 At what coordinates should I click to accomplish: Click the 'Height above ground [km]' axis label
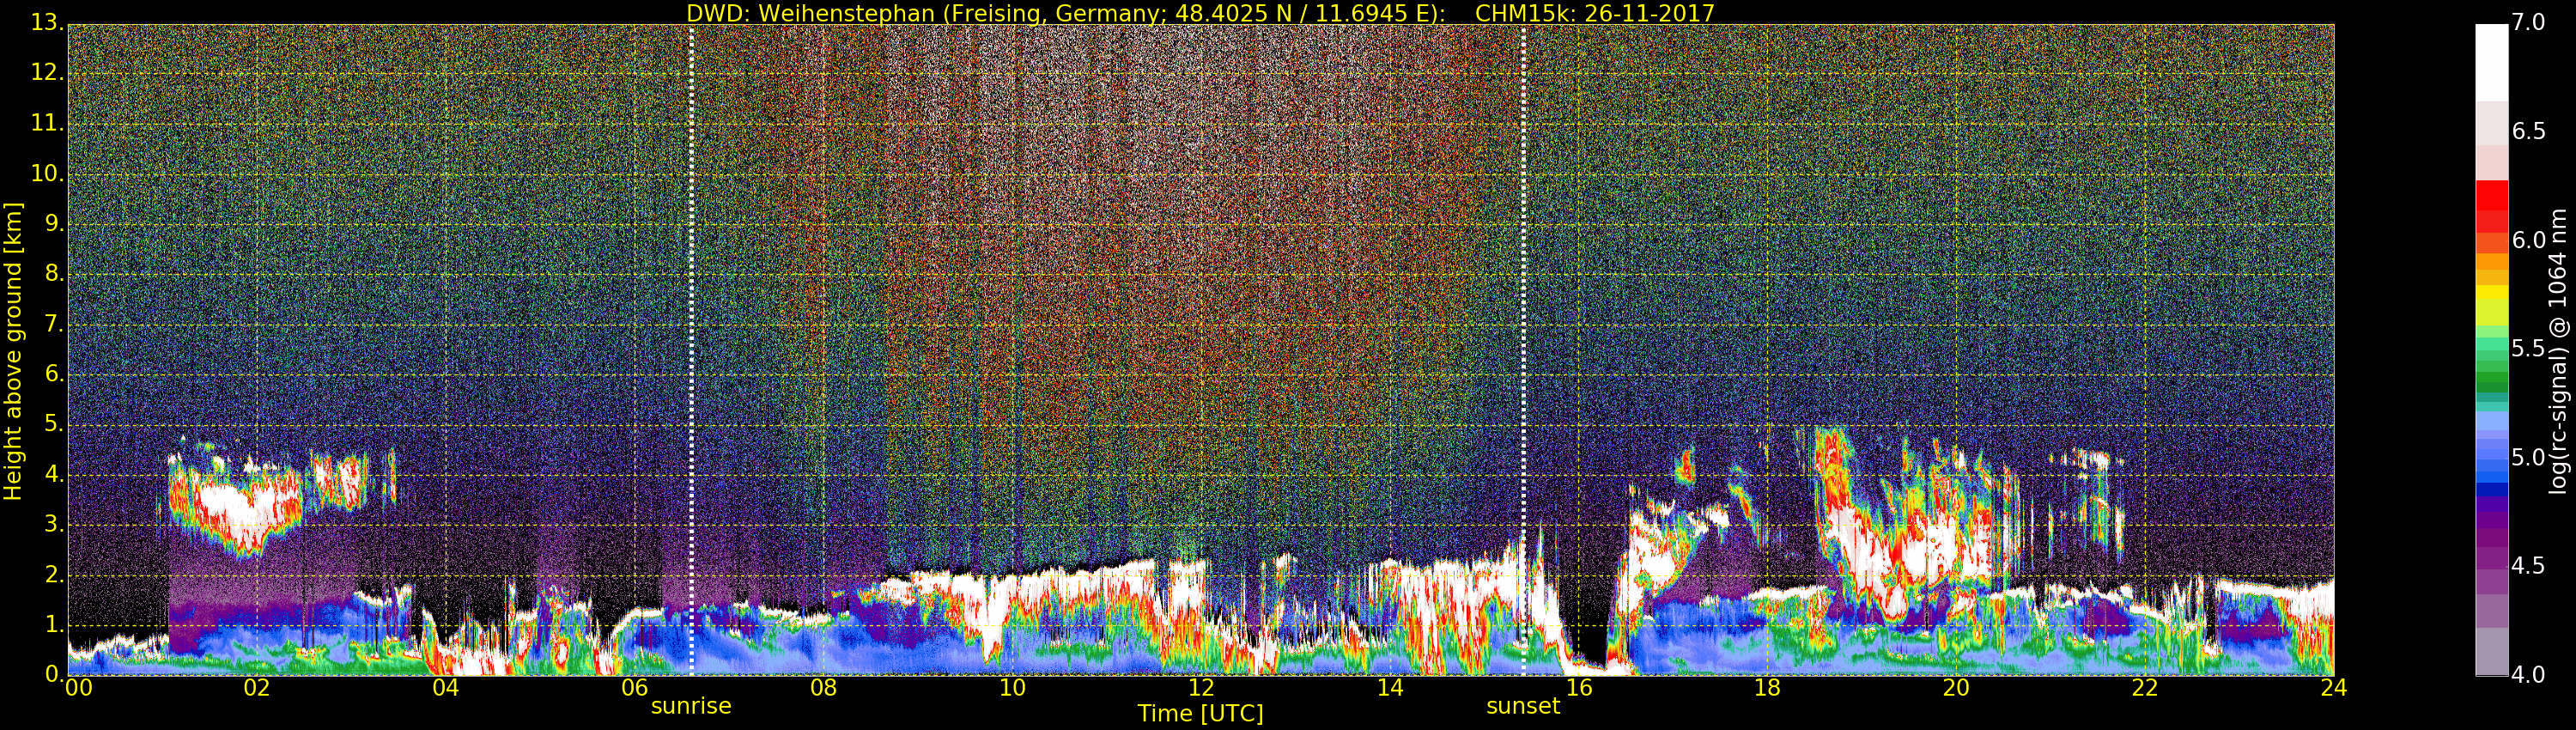pyautogui.click(x=13, y=350)
